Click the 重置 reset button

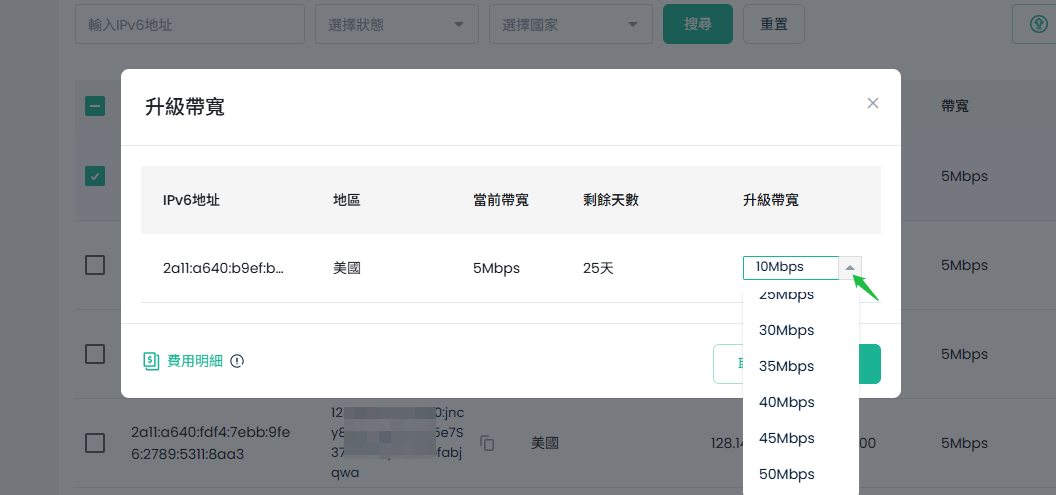click(x=774, y=24)
